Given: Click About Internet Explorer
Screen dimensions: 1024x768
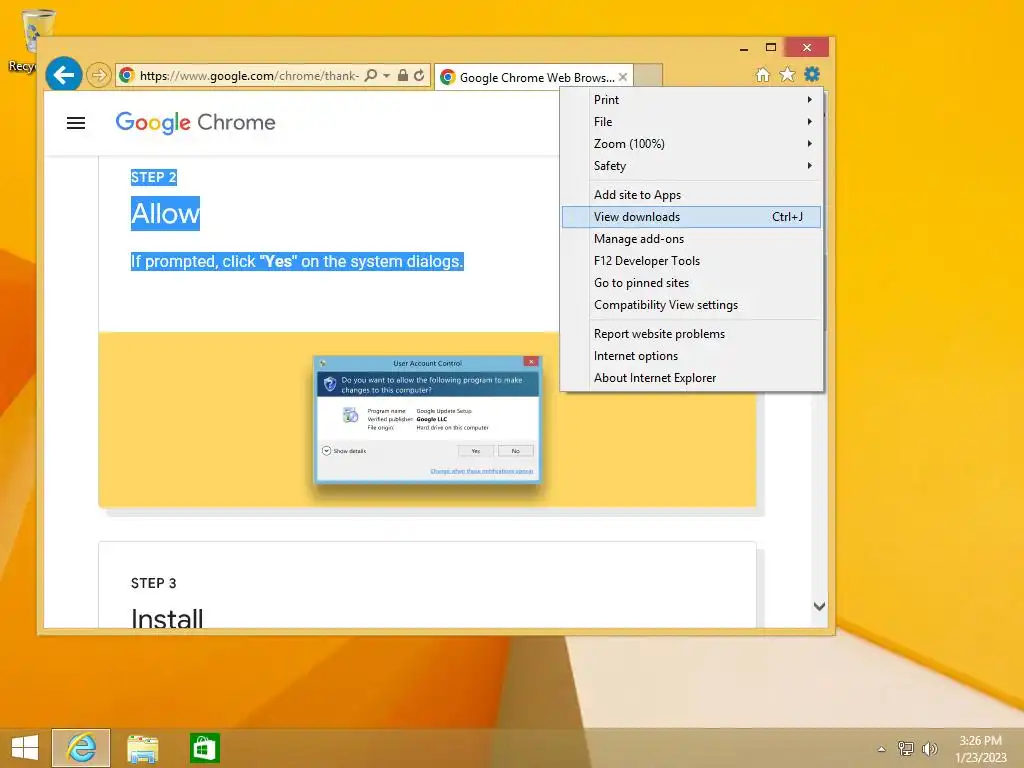Looking at the screenshot, I should 691,378.
